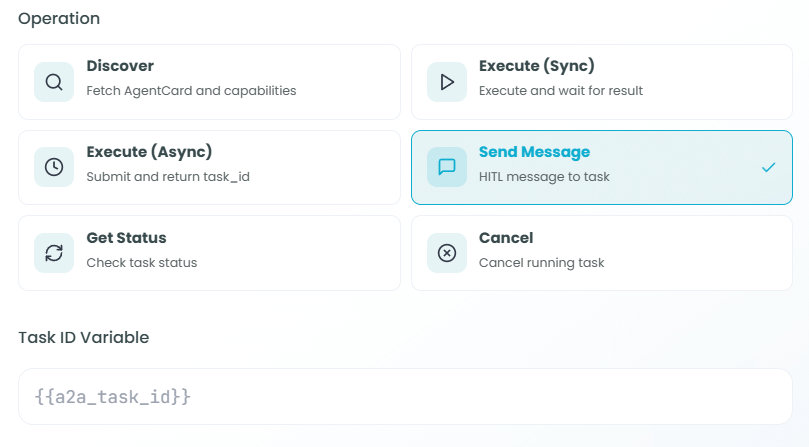Click the clock icon for Execute (Async)

pyautogui.click(x=54, y=168)
